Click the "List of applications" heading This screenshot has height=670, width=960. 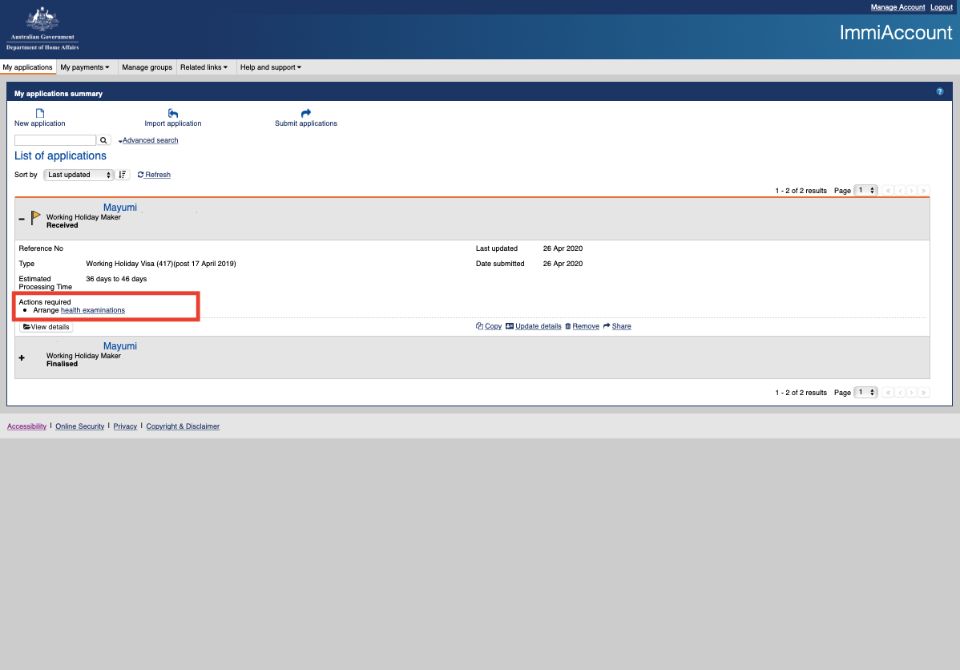pos(60,156)
